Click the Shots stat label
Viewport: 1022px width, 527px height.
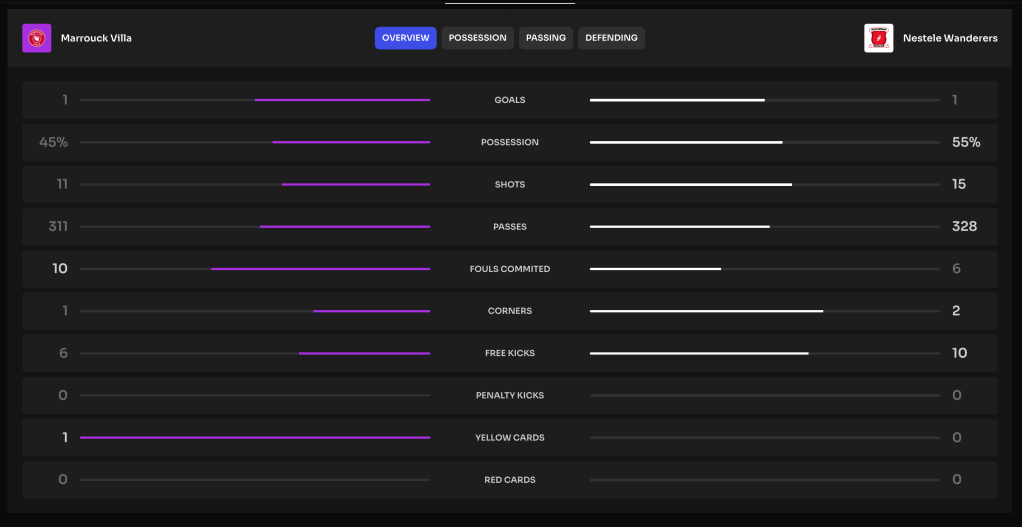(510, 185)
